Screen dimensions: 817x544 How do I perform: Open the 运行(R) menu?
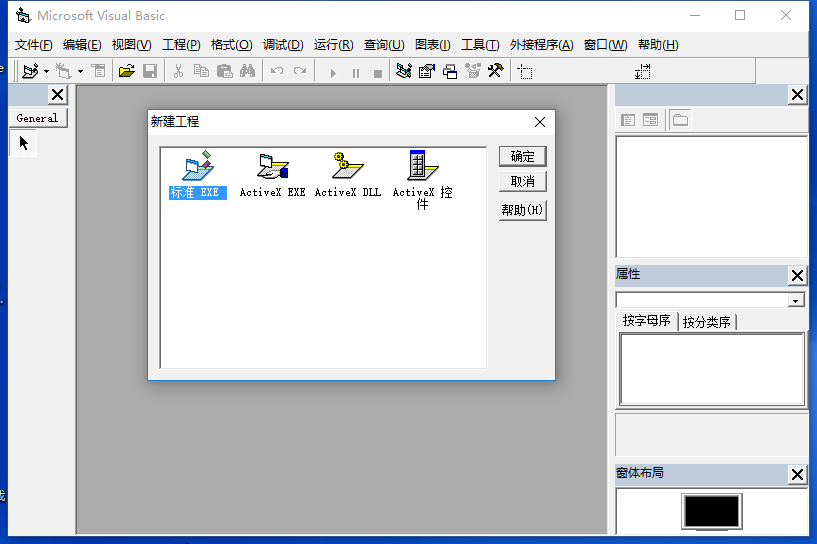[333, 45]
